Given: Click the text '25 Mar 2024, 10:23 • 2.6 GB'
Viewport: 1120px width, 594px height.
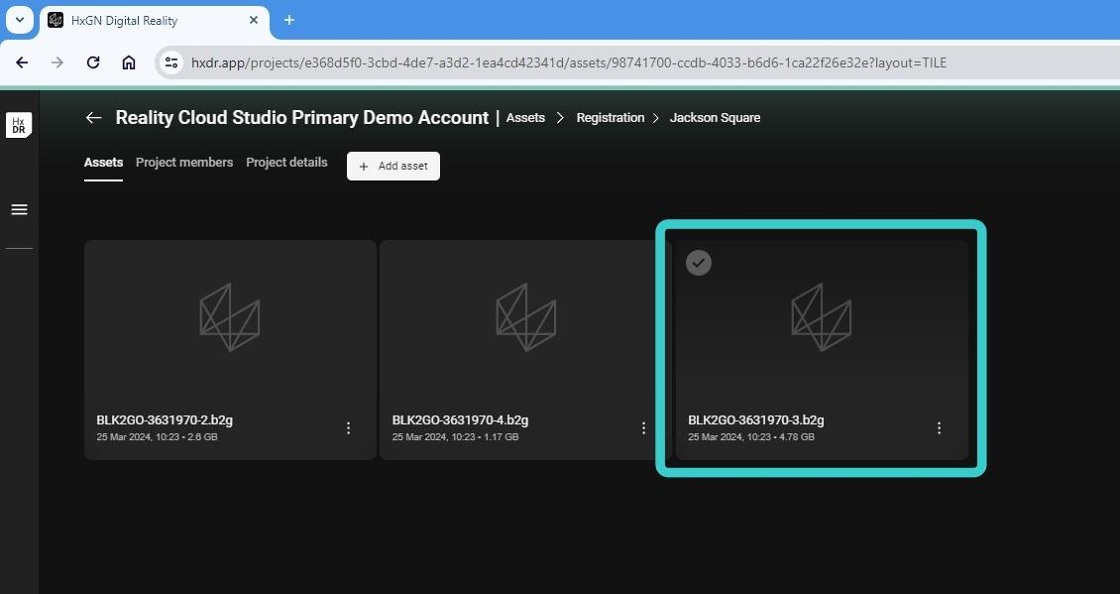Looking at the screenshot, I should (x=157, y=437).
